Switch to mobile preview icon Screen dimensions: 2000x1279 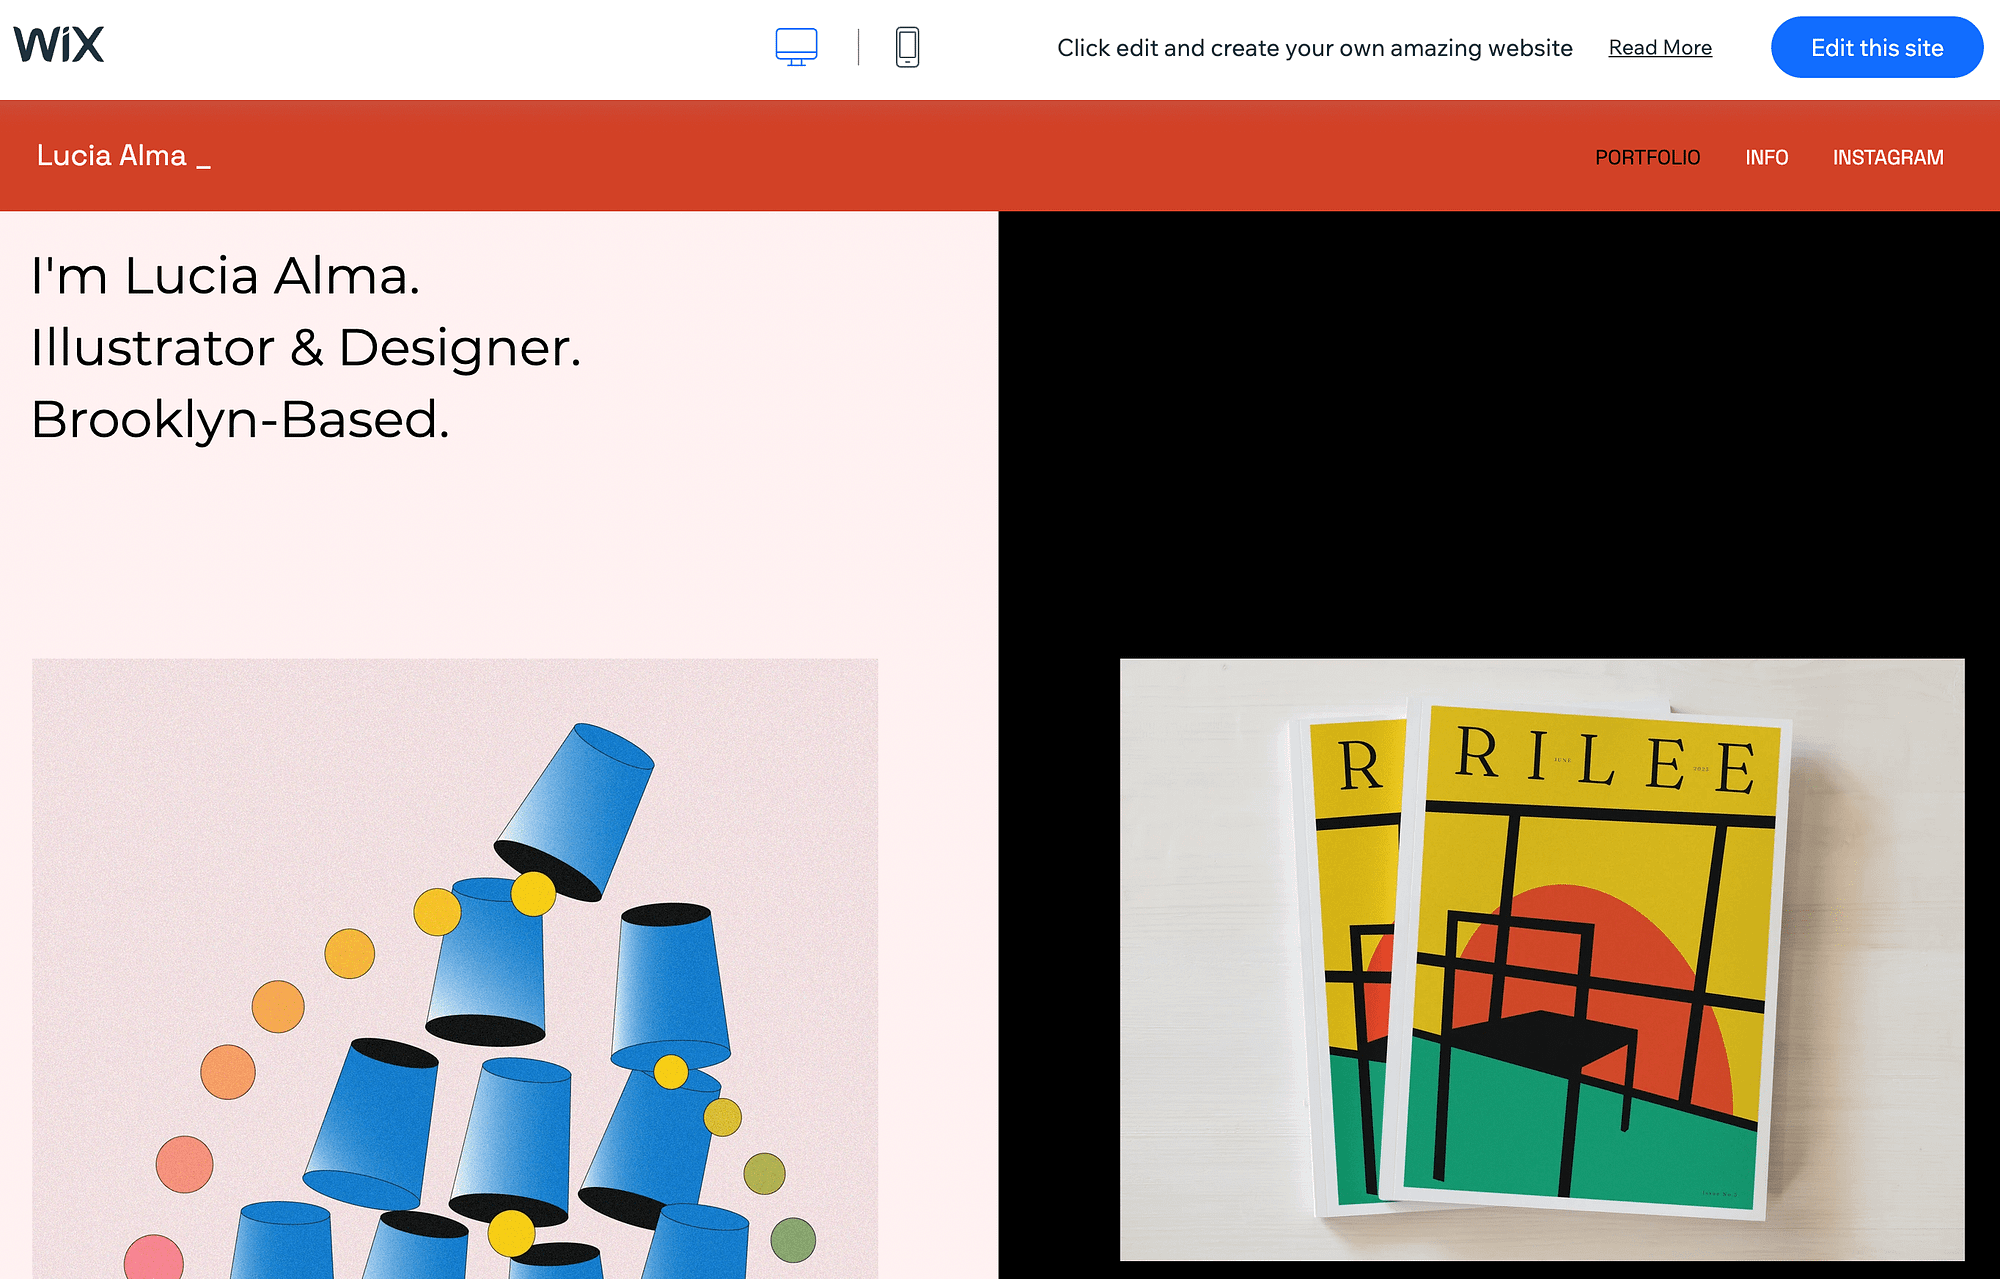[x=907, y=47]
